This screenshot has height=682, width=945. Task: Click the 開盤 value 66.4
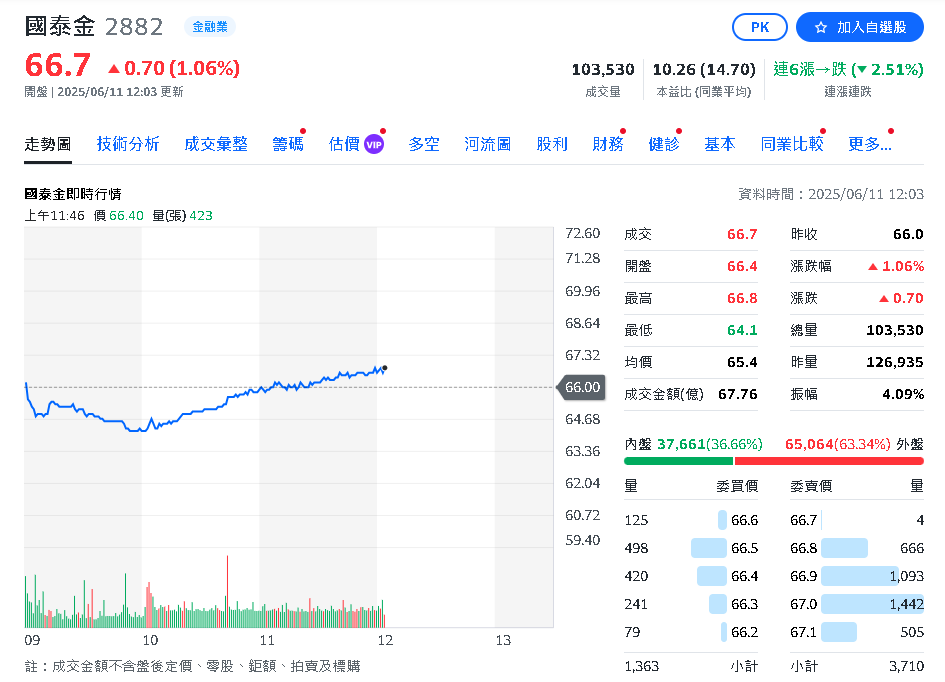tap(742, 266)
